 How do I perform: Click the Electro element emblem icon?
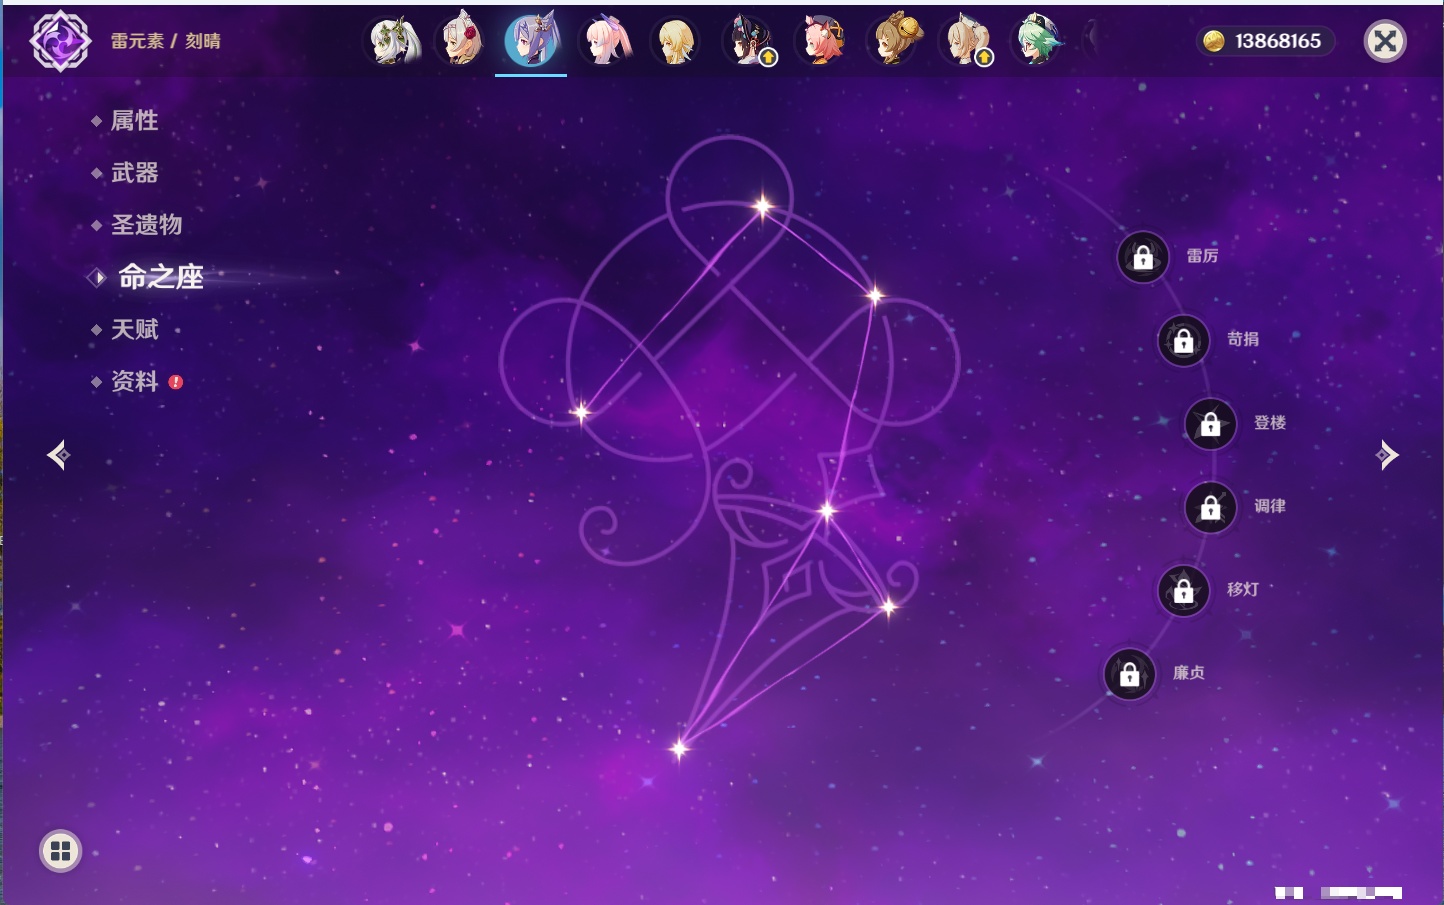pos(60,41)
